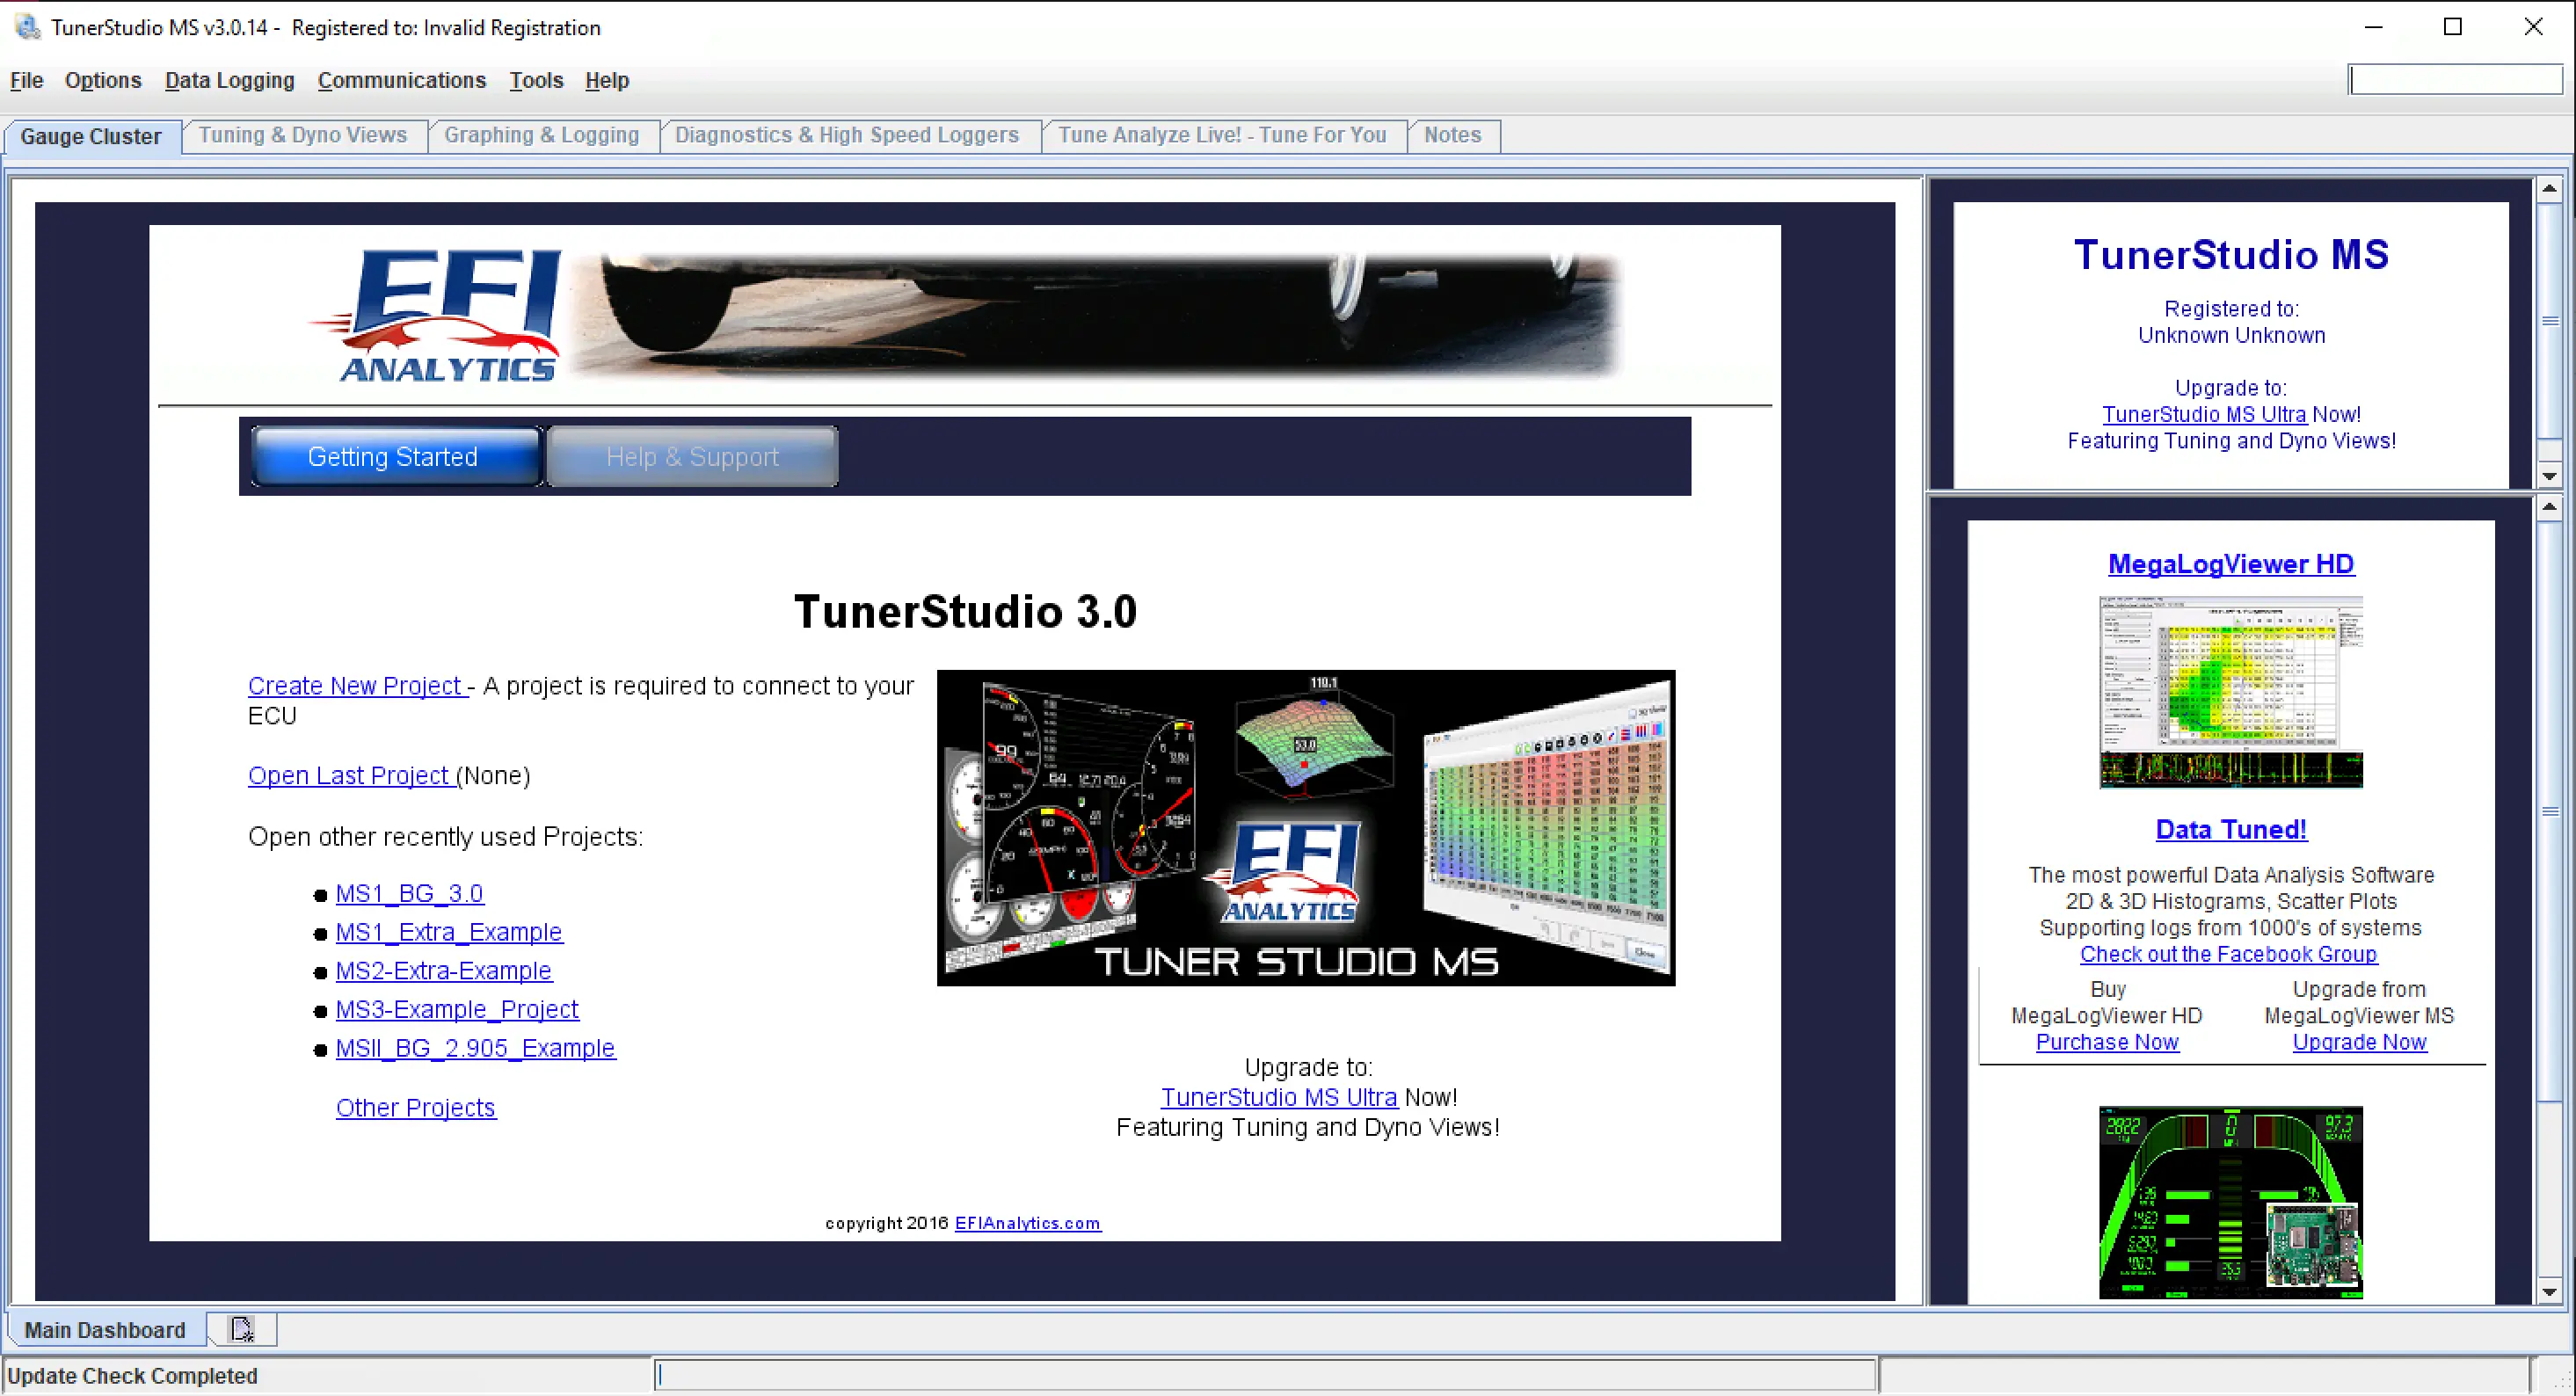Switch to the Tuning & Dyno Views tab
Screen dimensions: 2576x1396
[x=302, y=135]
